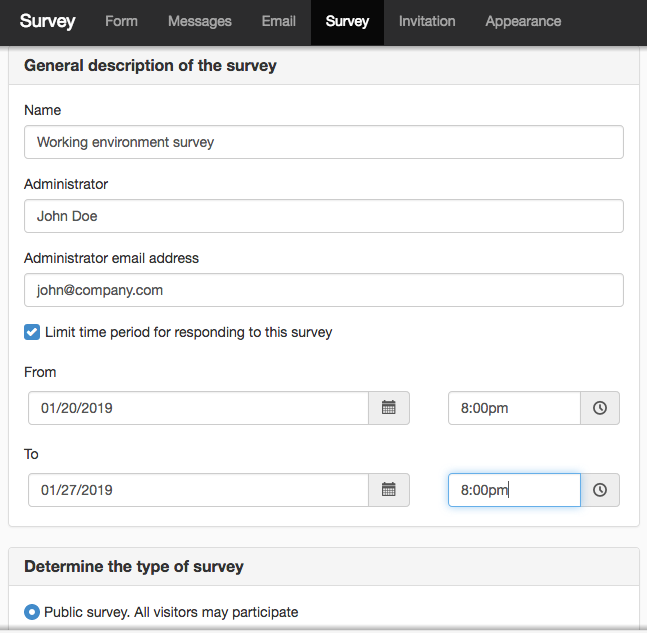The image size is (647, 633).
Task: Click 'Determine the type of survey' heading
Action: 134,566
